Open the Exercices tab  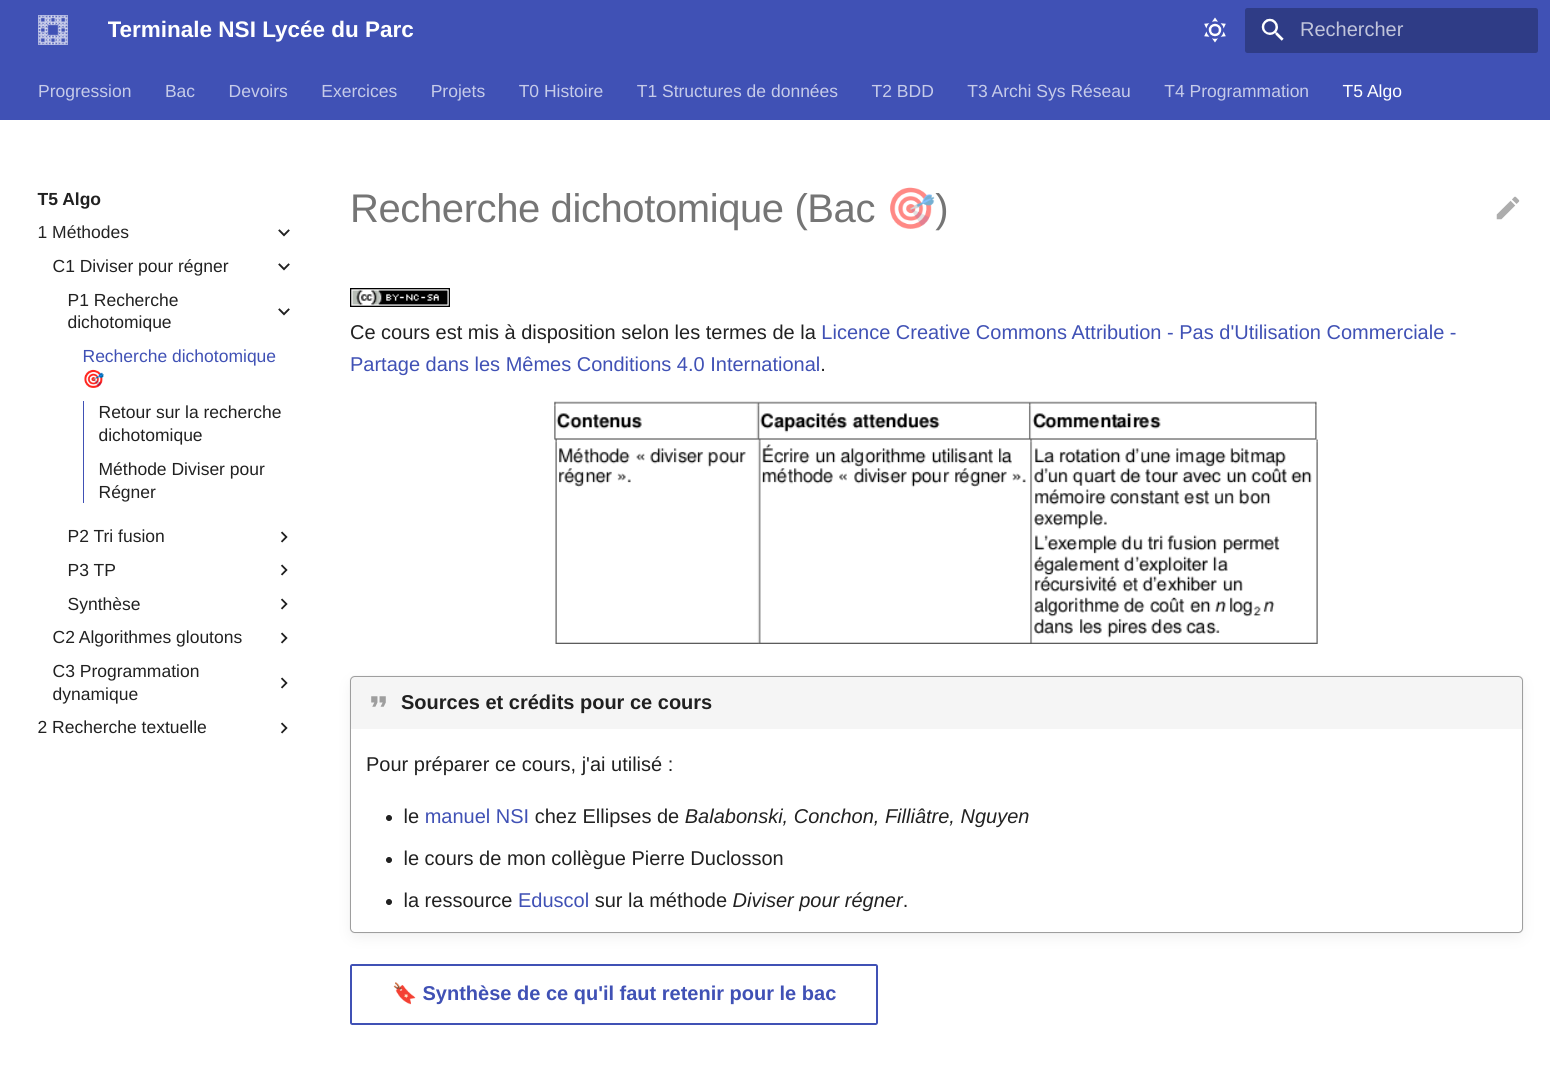[359, 91]
